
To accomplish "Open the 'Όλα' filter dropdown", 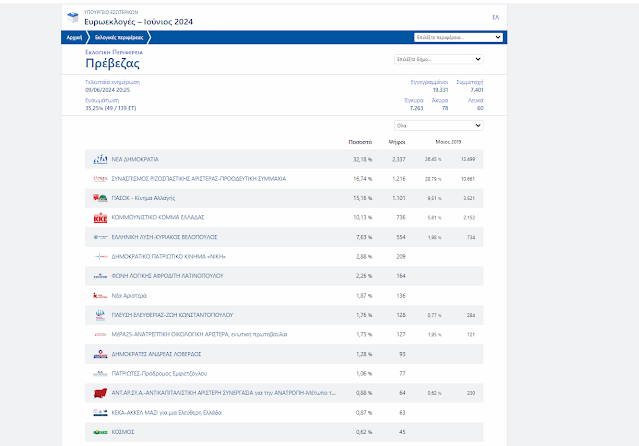I will (x=439, y=126).
